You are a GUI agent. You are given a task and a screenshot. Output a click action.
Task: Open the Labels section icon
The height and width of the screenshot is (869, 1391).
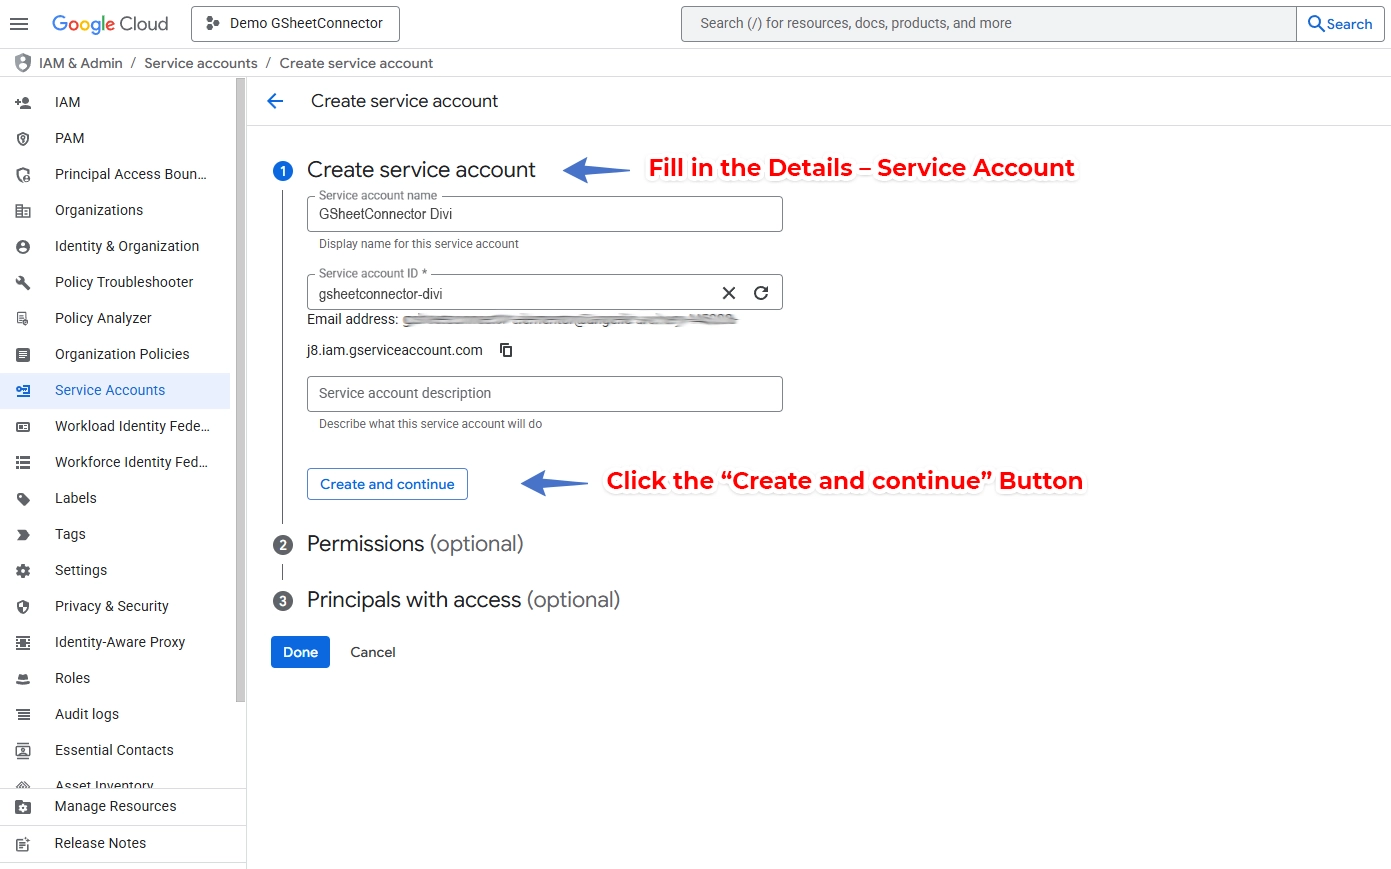tap(23, 498)
